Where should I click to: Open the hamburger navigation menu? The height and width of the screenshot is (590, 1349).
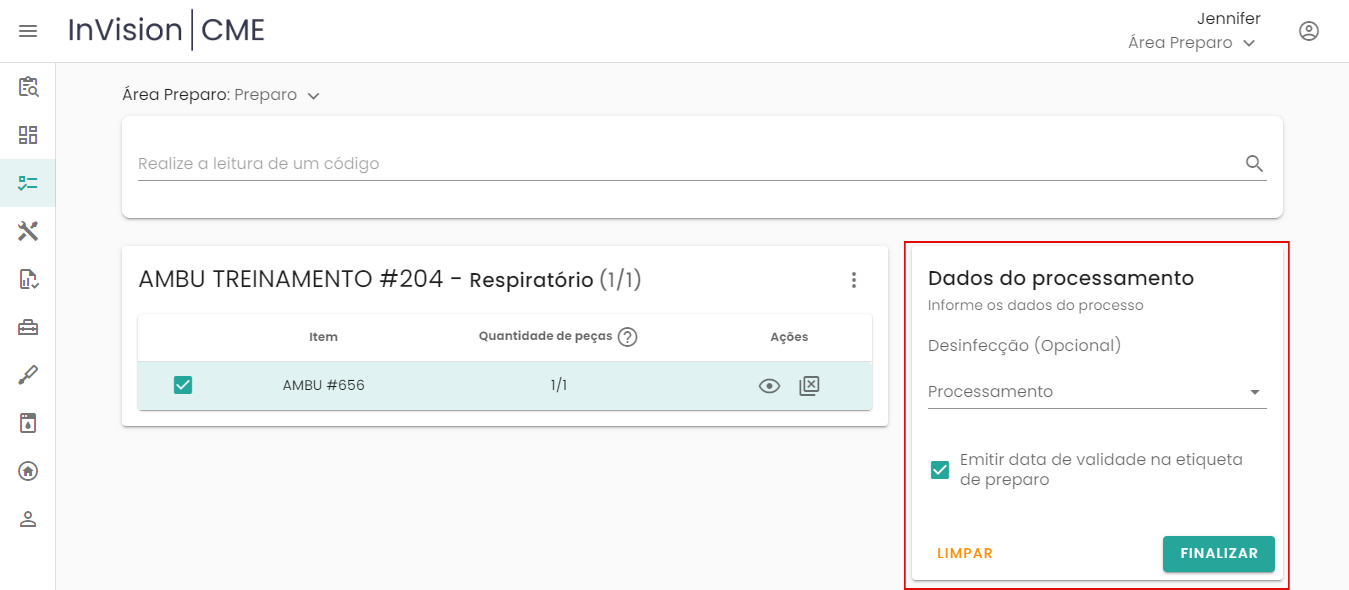coord(28,31)
